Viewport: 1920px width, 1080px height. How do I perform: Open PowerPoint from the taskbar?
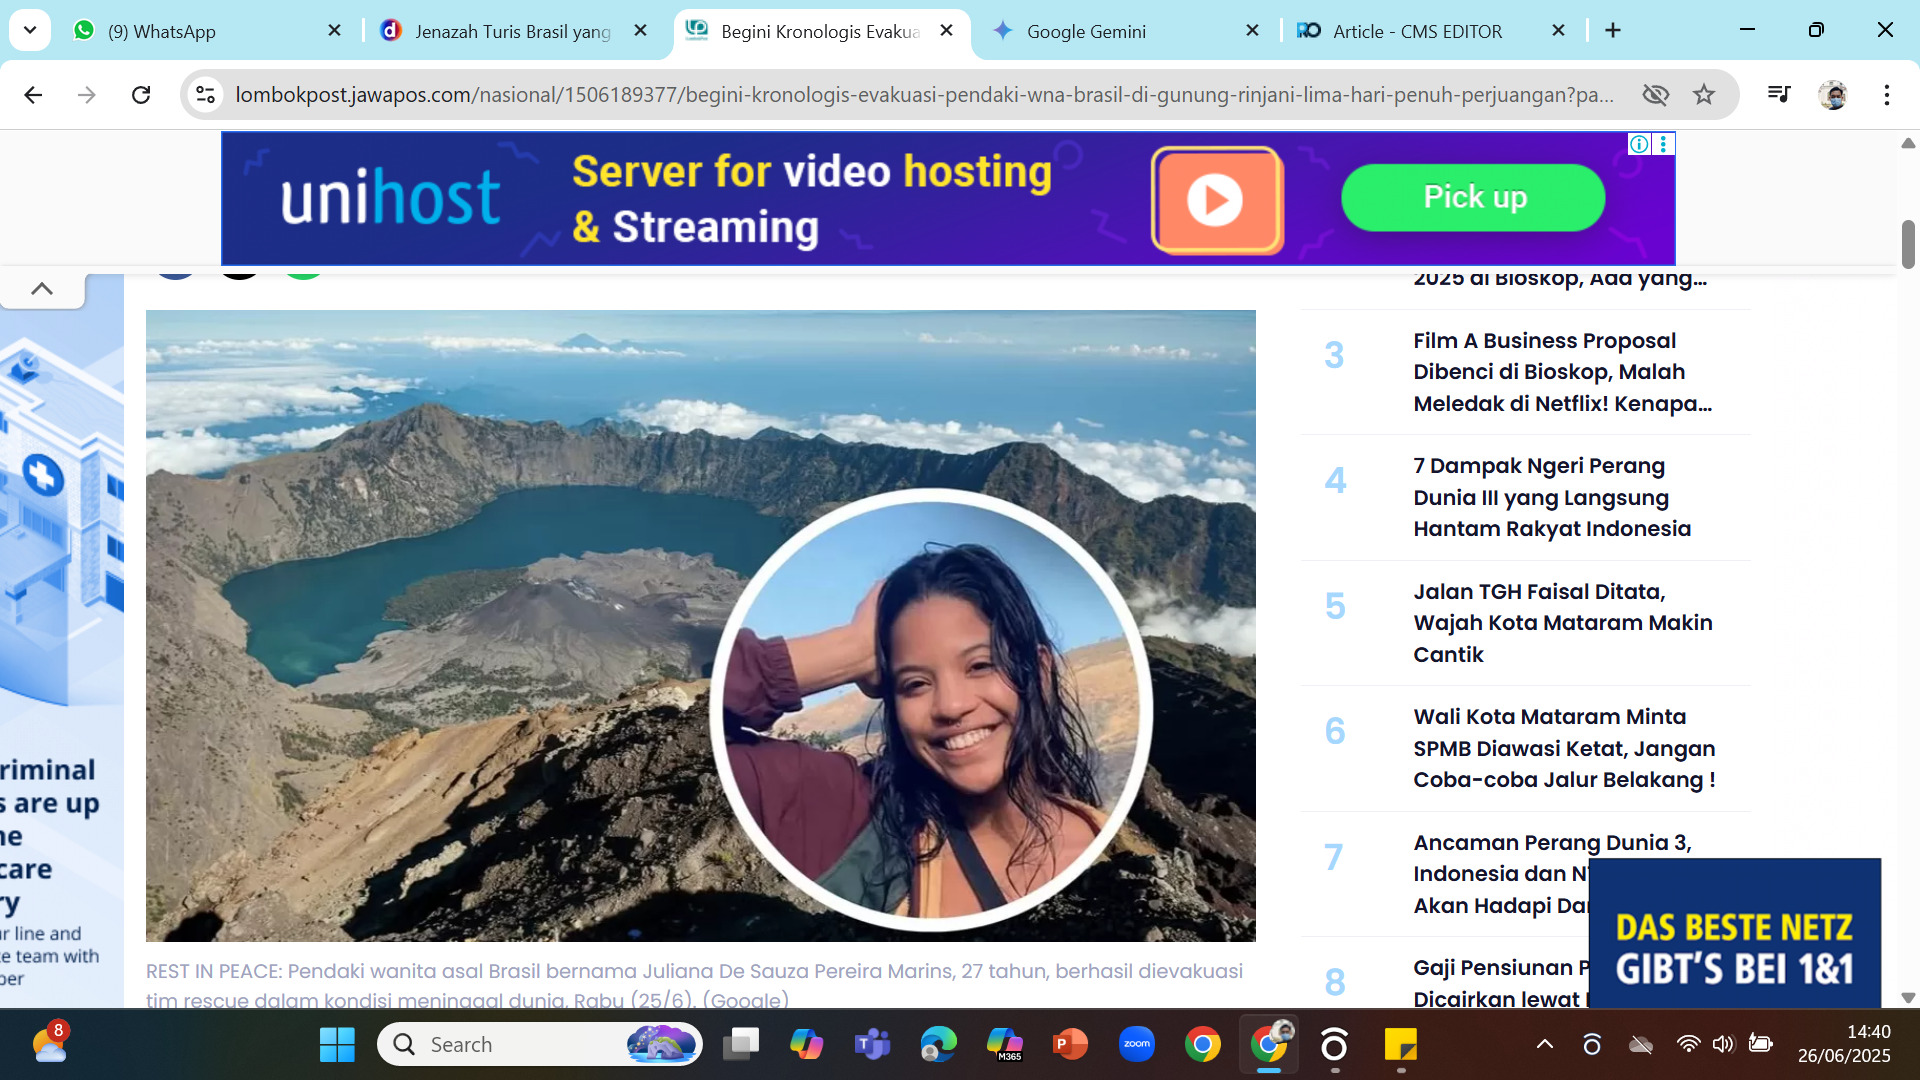tap(1070, 1045)
